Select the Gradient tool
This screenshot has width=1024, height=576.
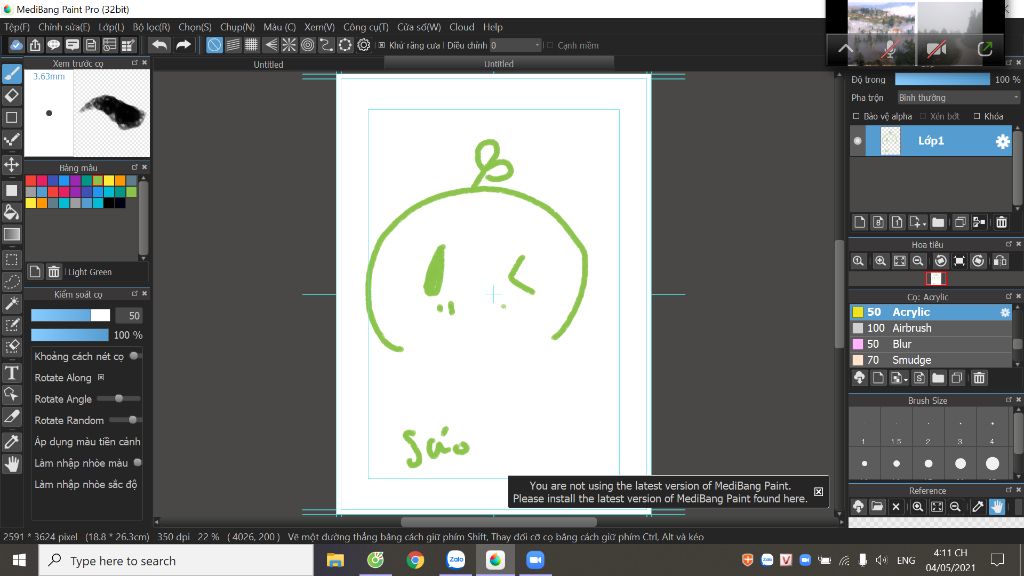pyautogui.click(x=12, y=234)
